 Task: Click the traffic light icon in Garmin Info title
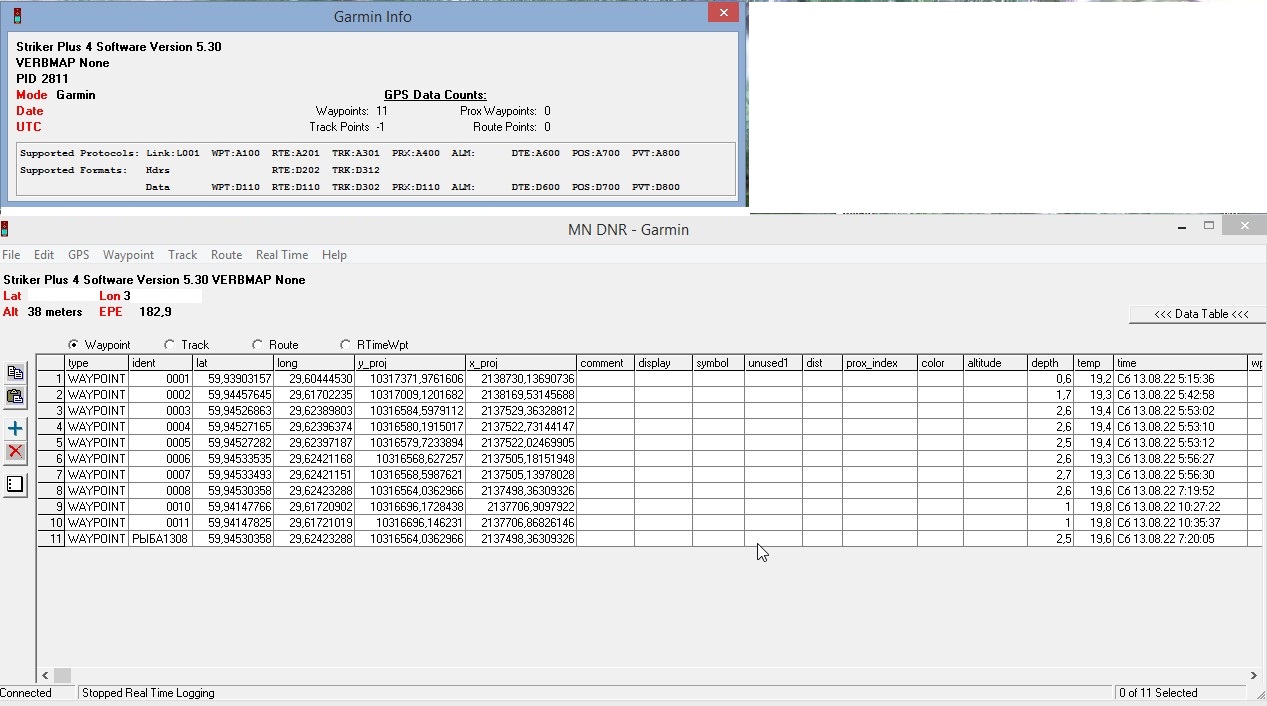click(x=17, y=16)
